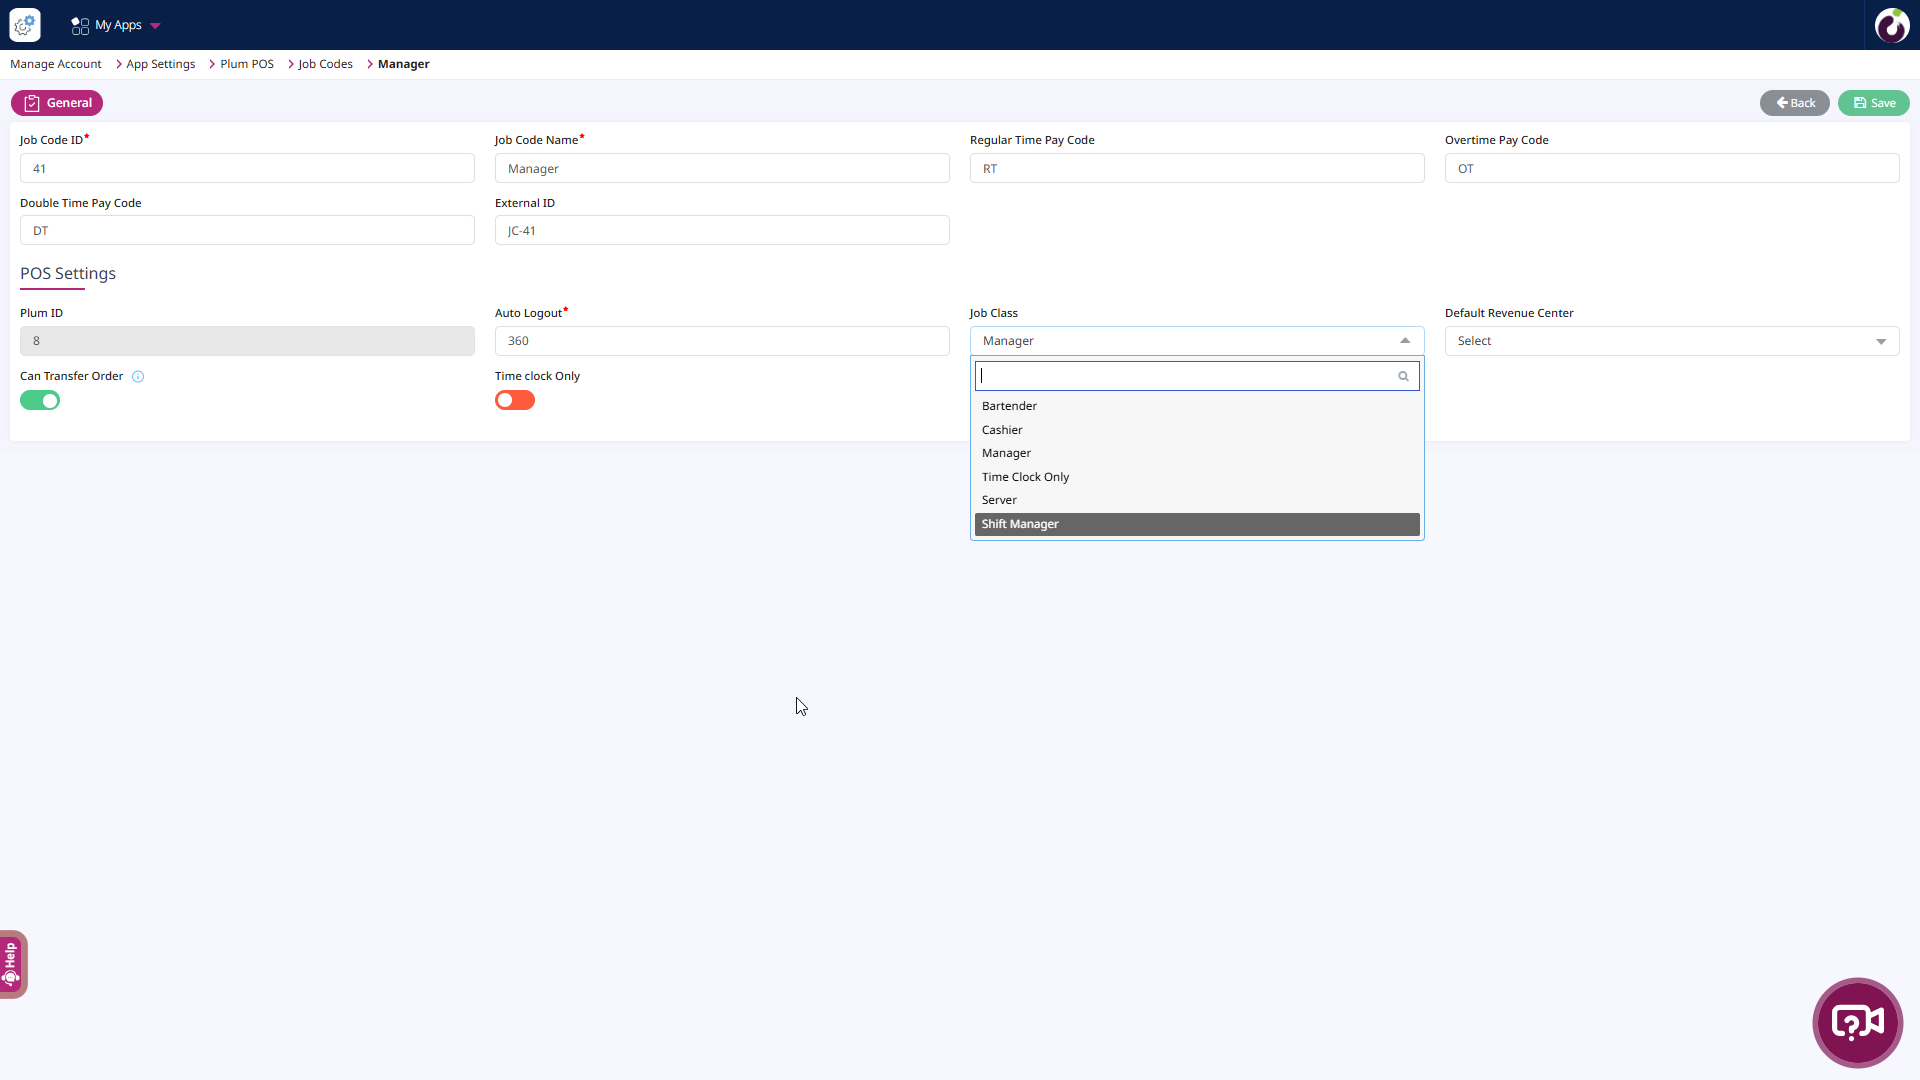
Task: Expand the My Apps dropdown arrow
Action: [x=155, y=26]
